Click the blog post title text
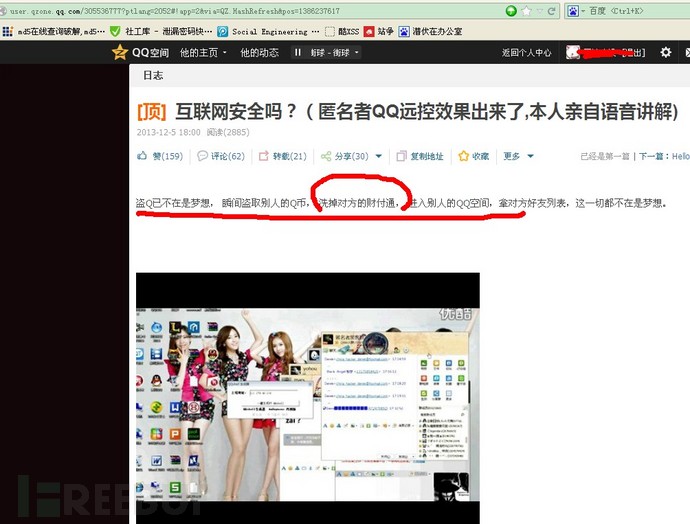 pos(426,111)
